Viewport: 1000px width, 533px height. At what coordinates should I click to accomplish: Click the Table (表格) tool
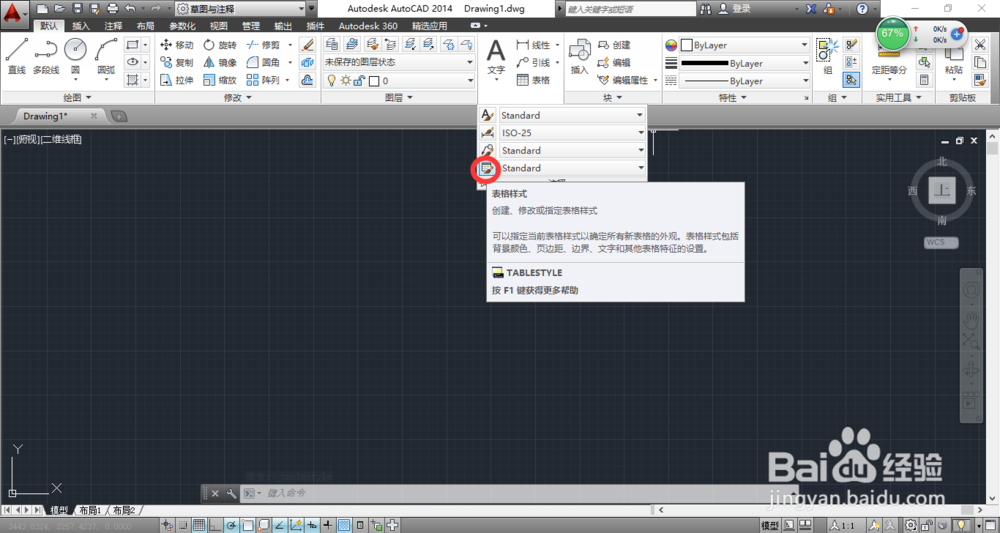coord(533,80)
